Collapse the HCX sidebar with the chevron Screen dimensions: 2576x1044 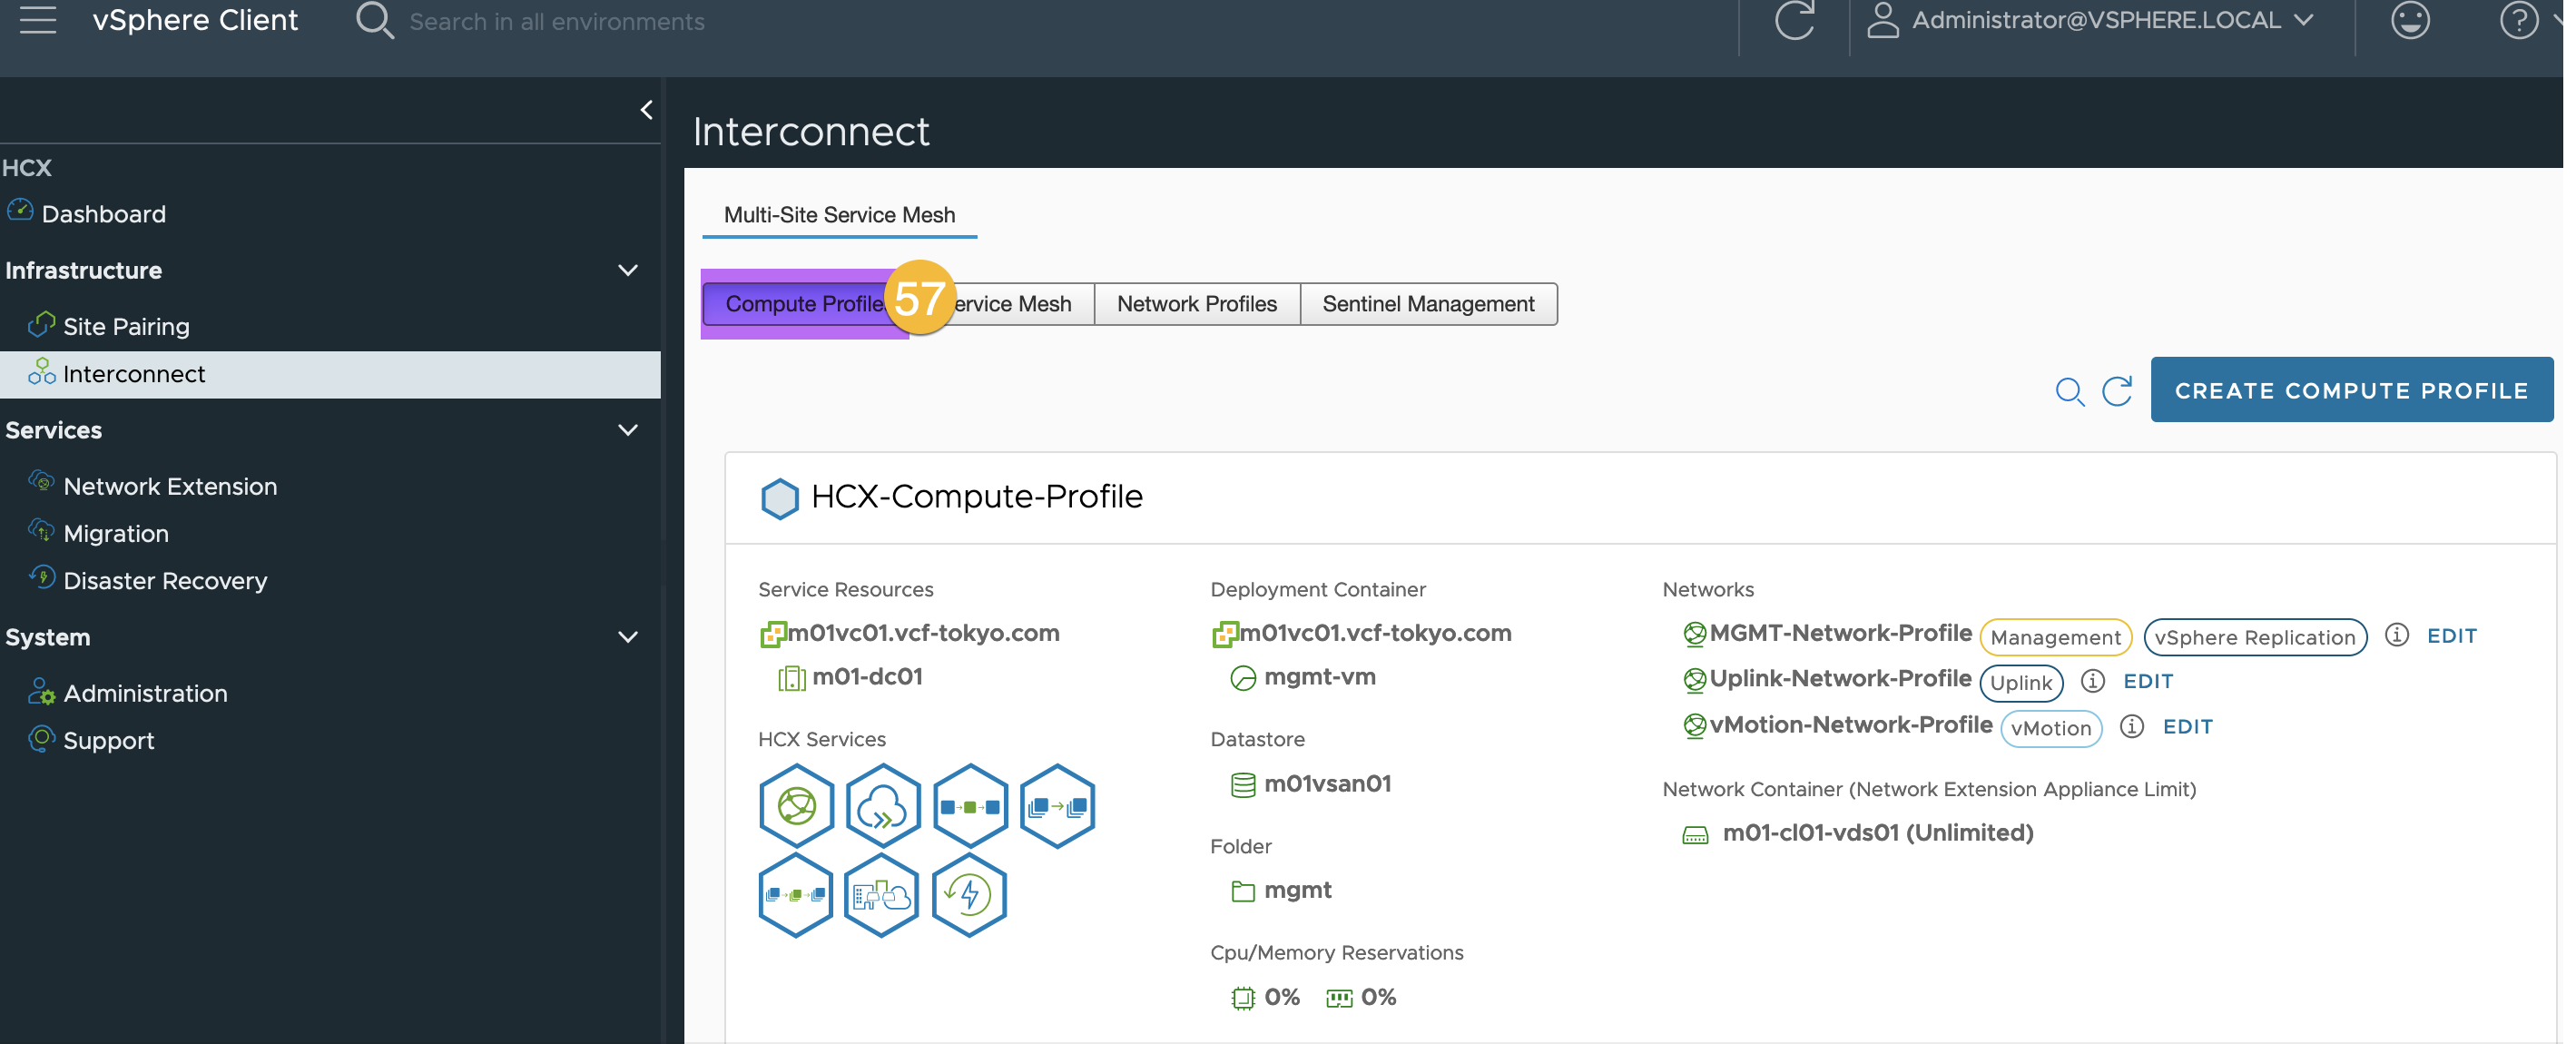[647, 110]
